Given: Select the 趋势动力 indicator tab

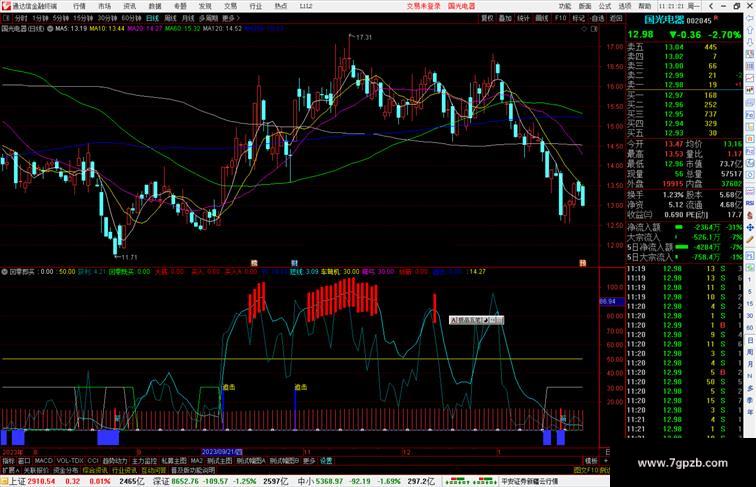Looking at the screenshot, I should coord(115,461).
